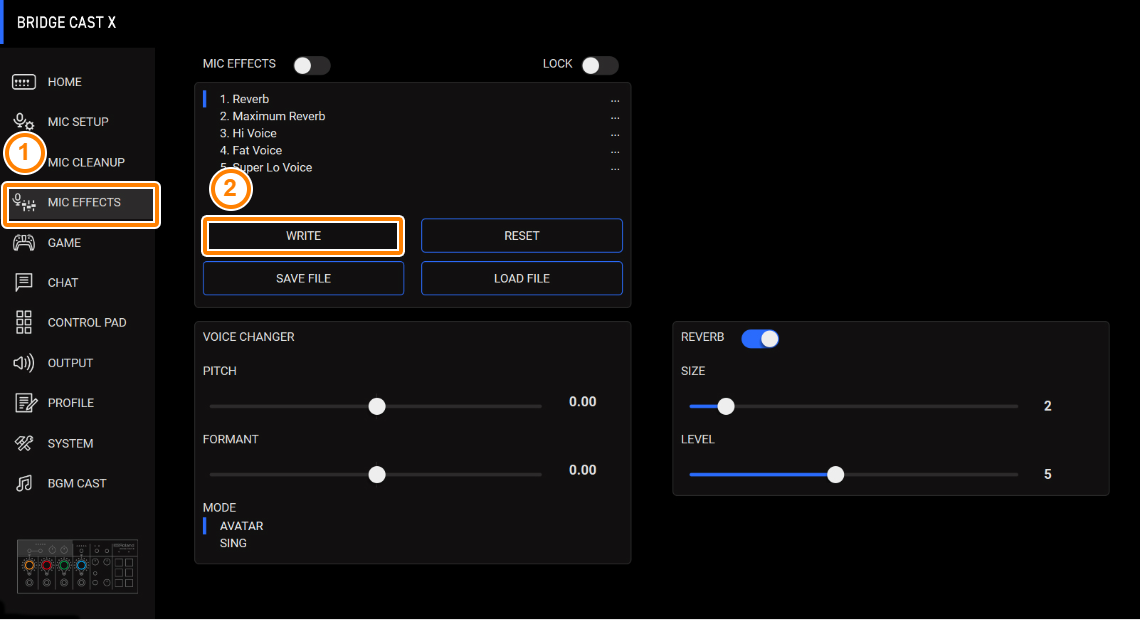The image size is (1142, 622).
Task: Click the reverb LEVEL slider handle
Action: (835, 475)
